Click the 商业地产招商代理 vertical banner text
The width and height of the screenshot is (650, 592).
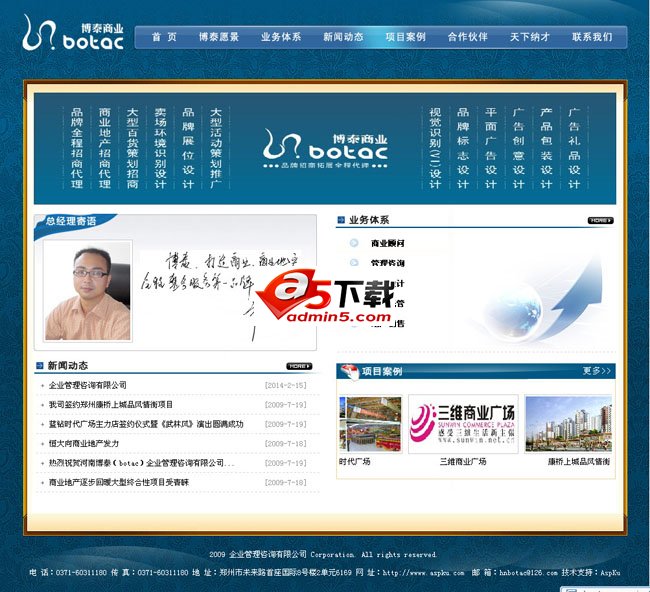(104, 148)
